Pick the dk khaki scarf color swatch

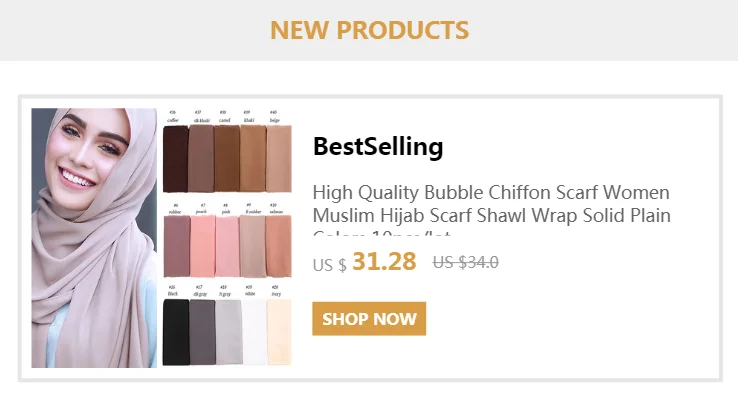[x=201, y=159]
